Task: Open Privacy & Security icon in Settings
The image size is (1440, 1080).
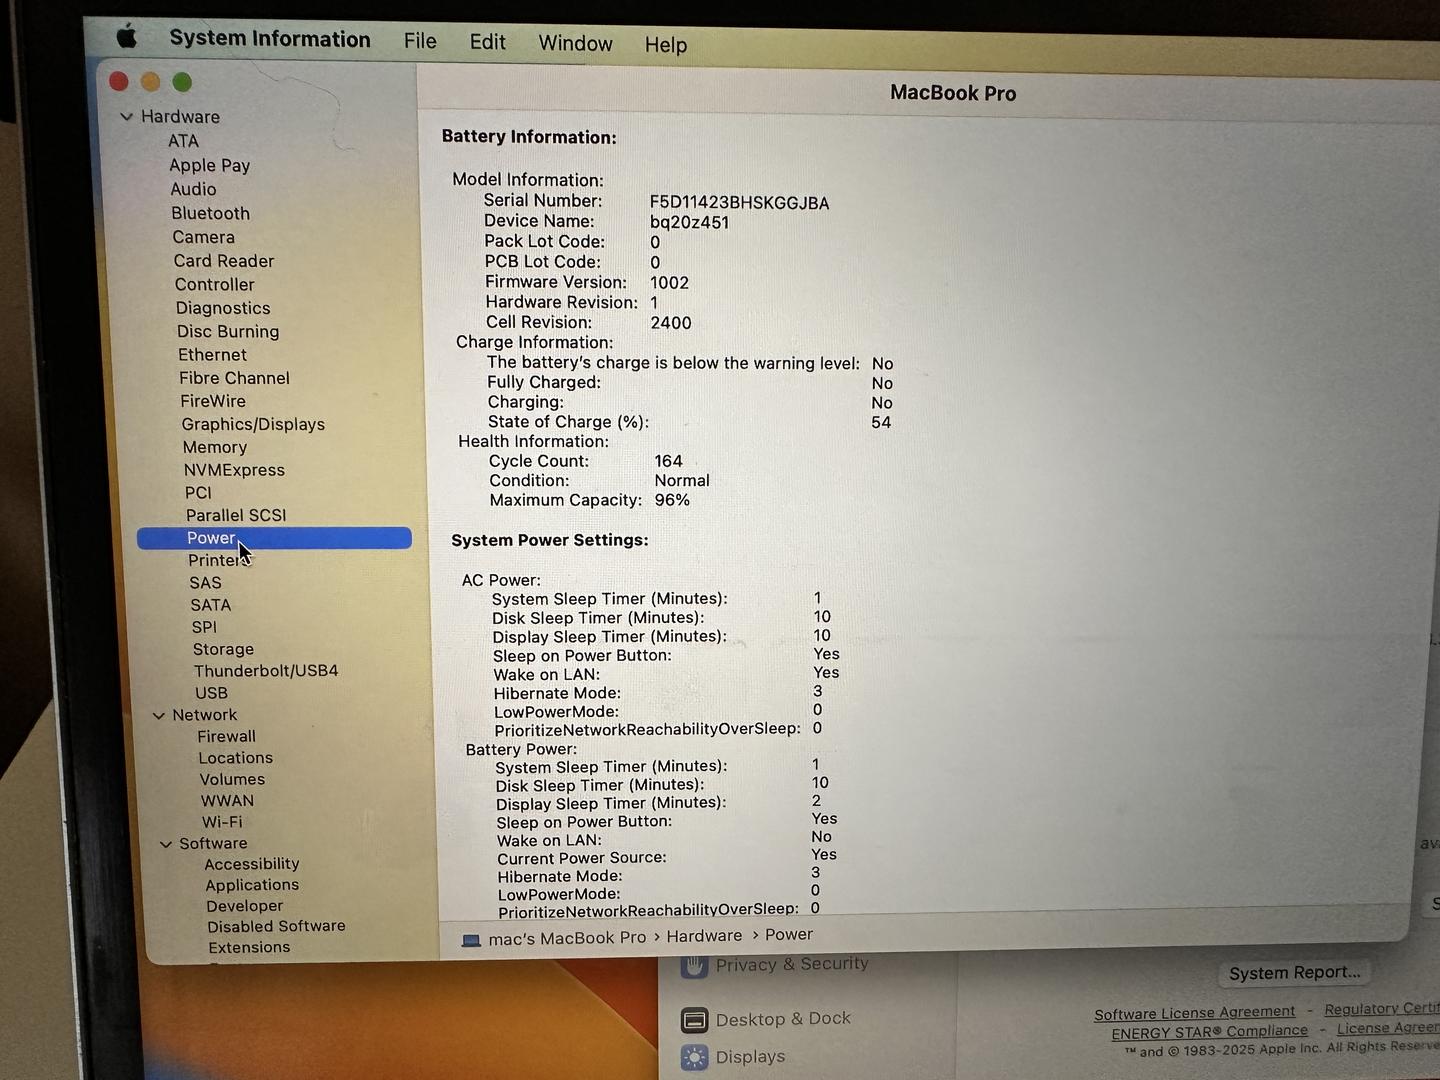Action: point(694,967)
